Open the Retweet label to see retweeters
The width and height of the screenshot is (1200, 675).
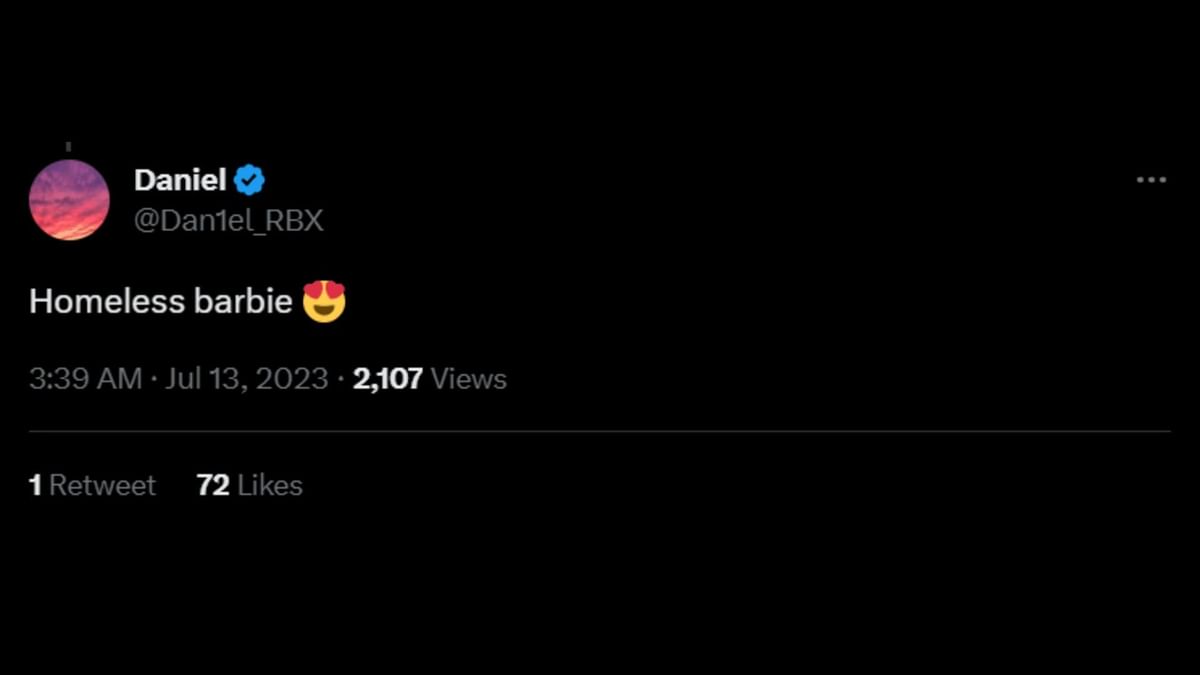[103, 486]
